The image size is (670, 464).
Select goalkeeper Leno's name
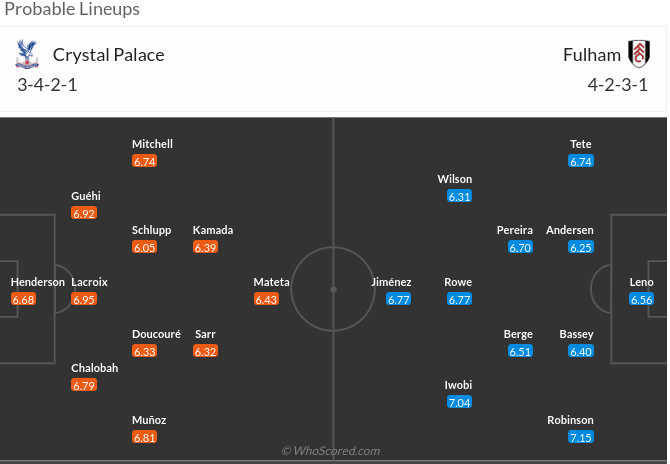[x=641, y=282]
